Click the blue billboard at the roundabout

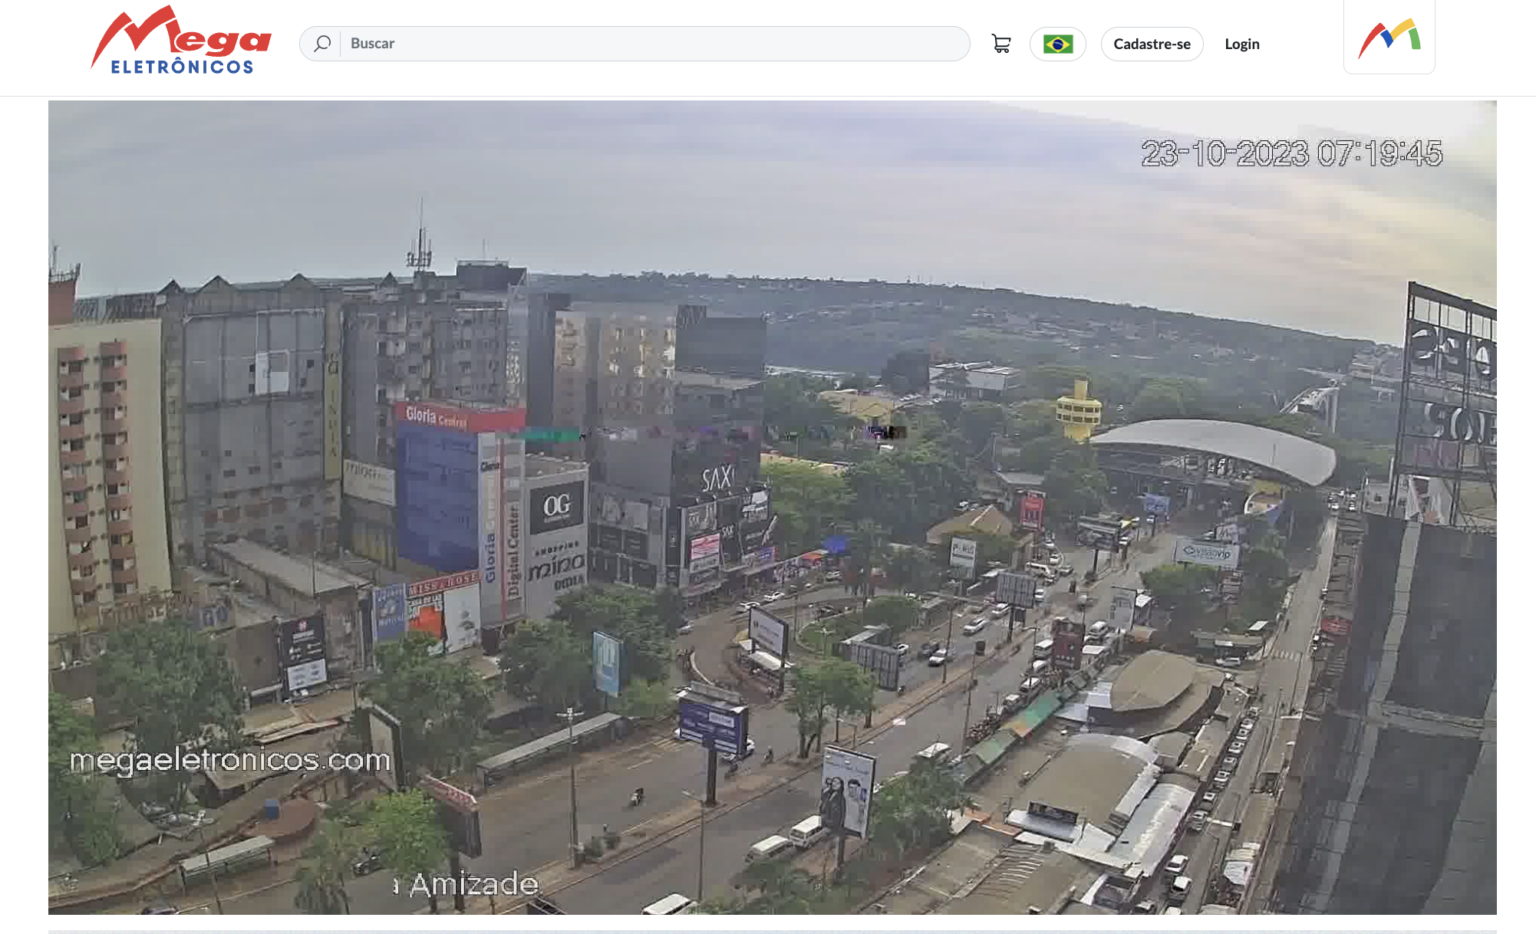[712, 723]
